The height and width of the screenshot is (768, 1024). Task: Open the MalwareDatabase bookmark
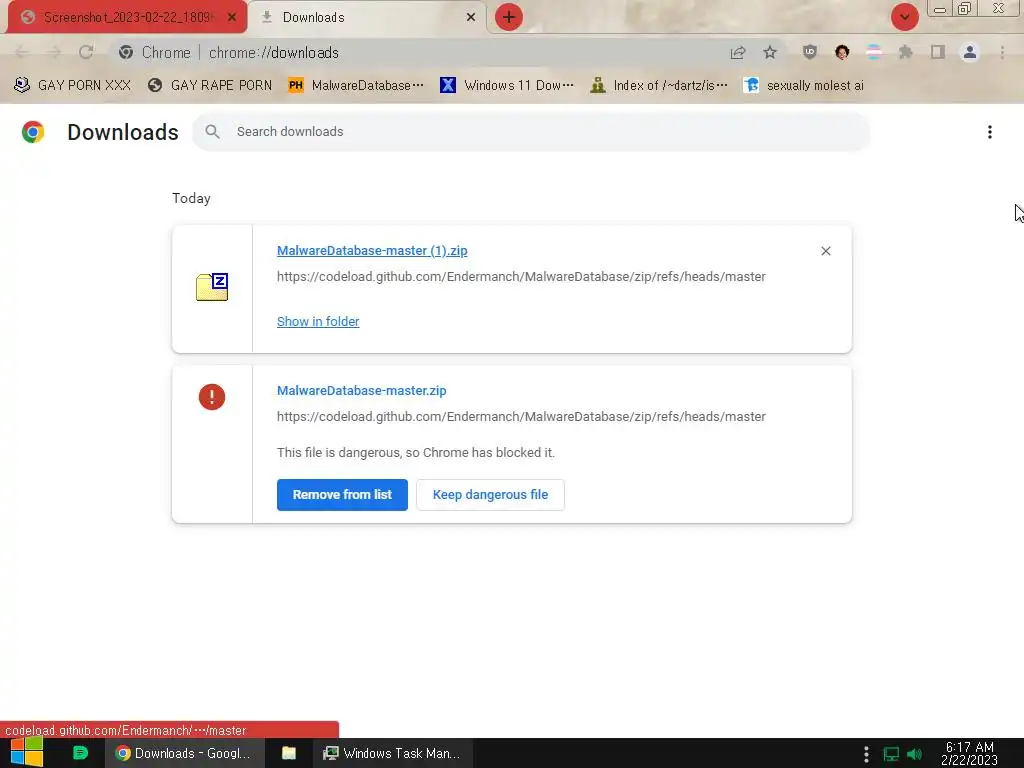[356, 86]
